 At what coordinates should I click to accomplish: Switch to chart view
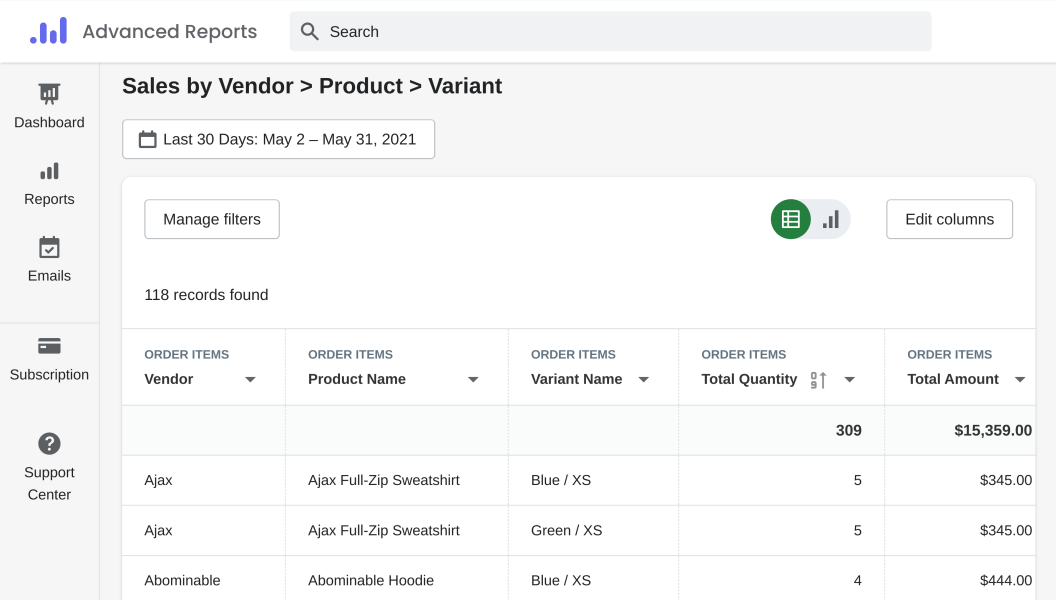(x=831, y=219)
